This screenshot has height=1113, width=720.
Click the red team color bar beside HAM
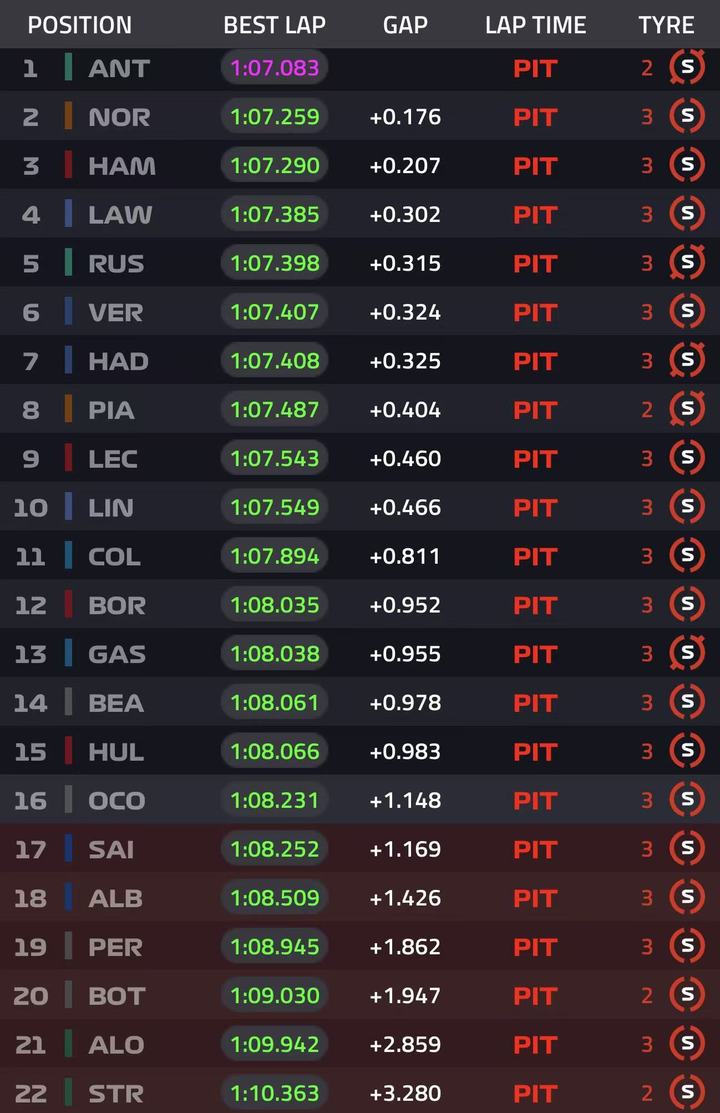point(68,165)
